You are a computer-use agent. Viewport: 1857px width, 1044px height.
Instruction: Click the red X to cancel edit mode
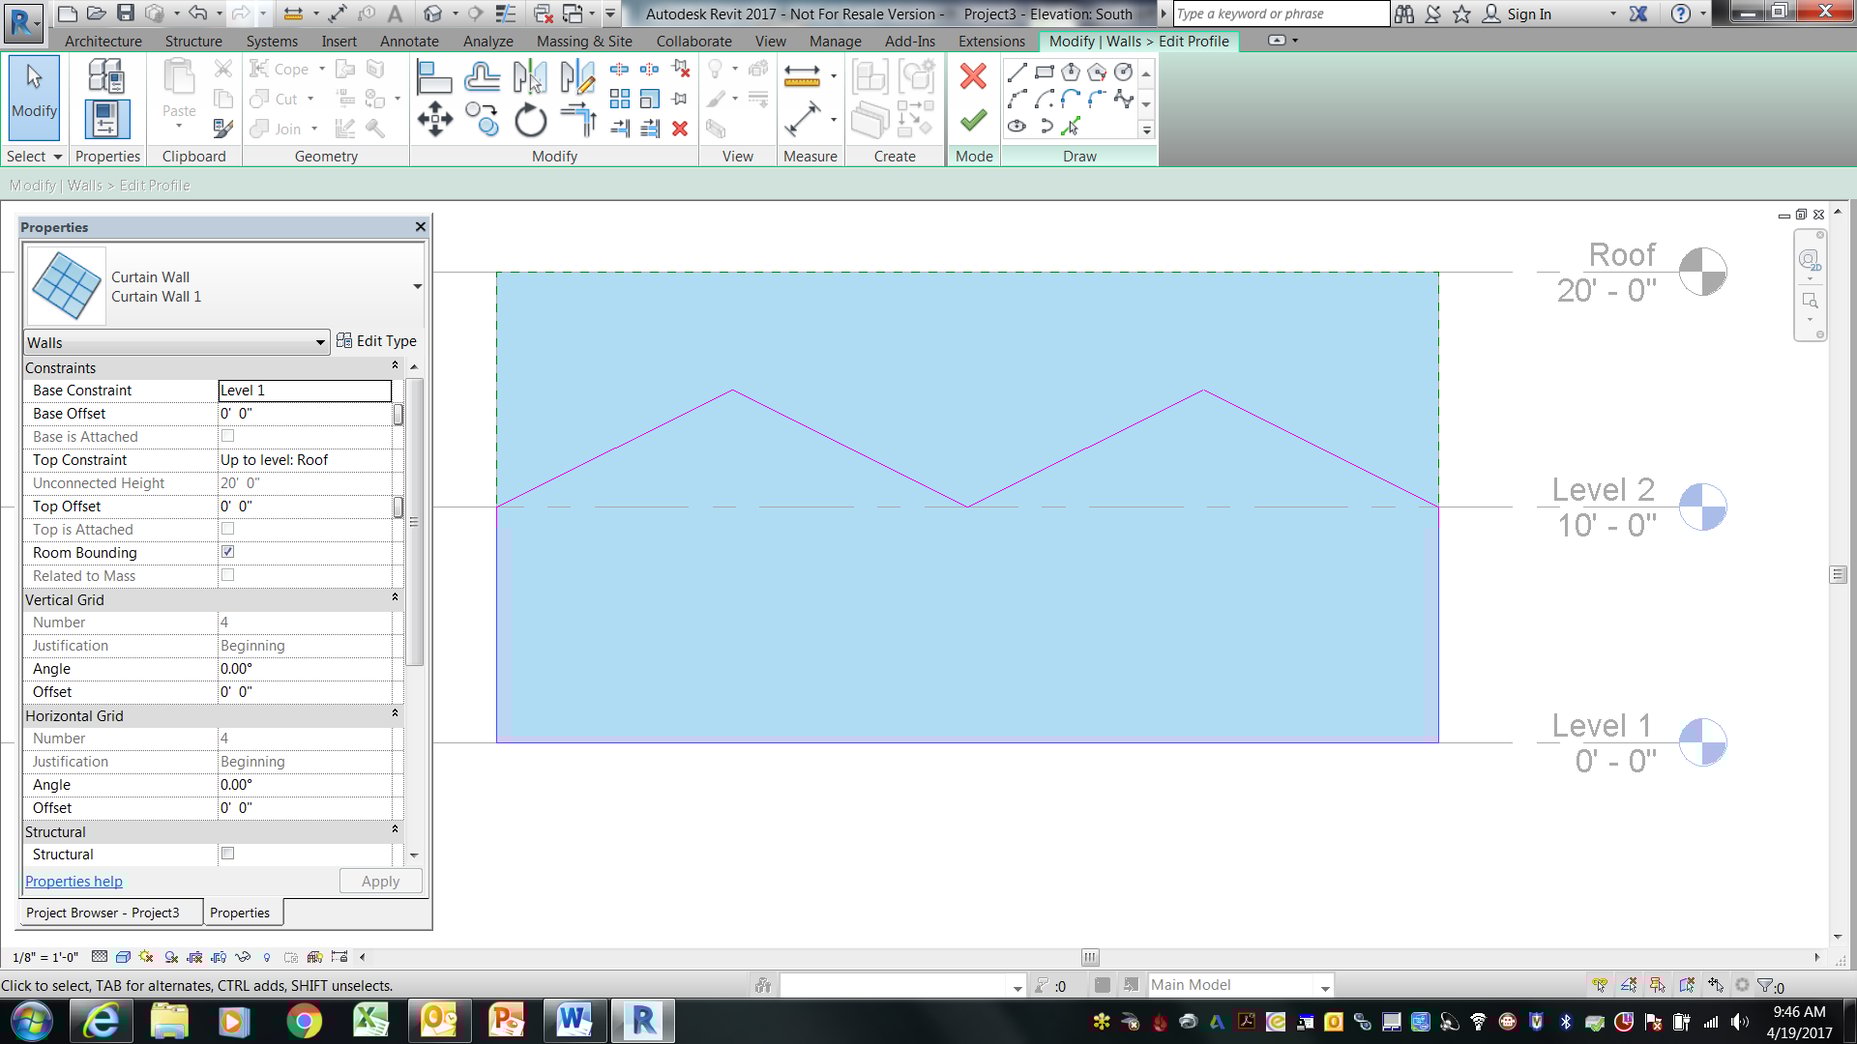(972, 74)
